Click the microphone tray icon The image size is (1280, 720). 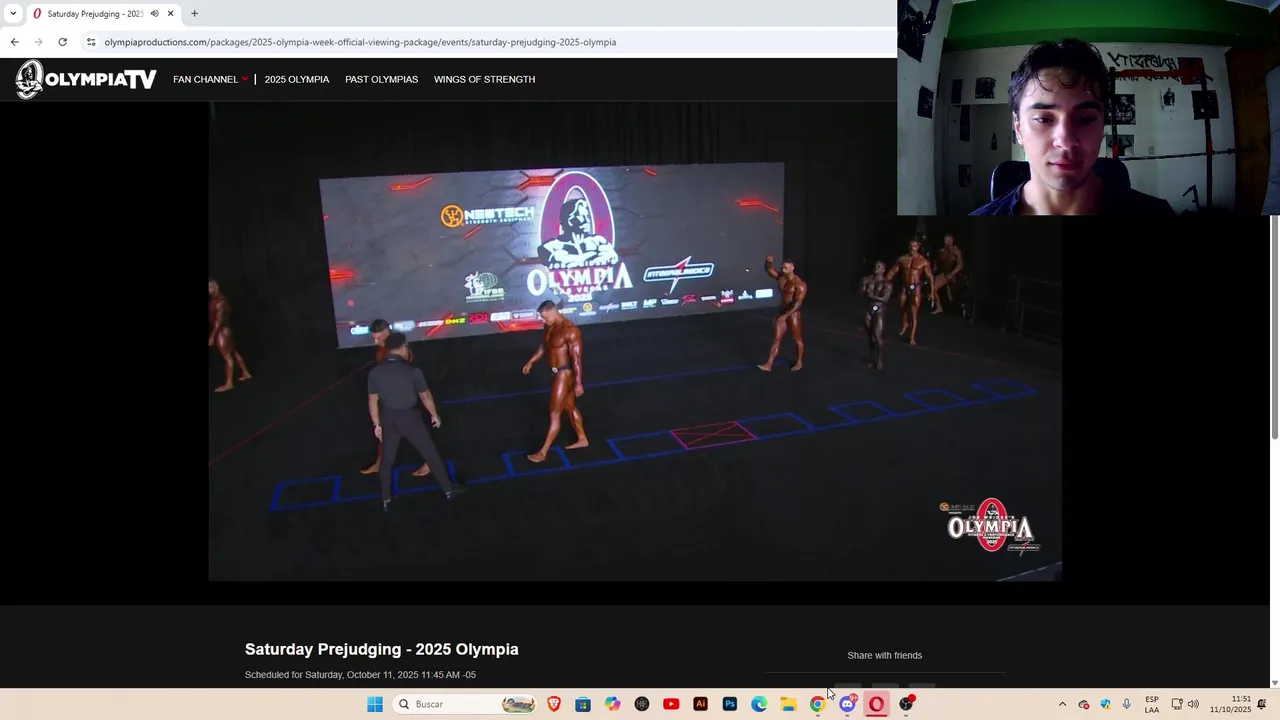[1126, 704]
